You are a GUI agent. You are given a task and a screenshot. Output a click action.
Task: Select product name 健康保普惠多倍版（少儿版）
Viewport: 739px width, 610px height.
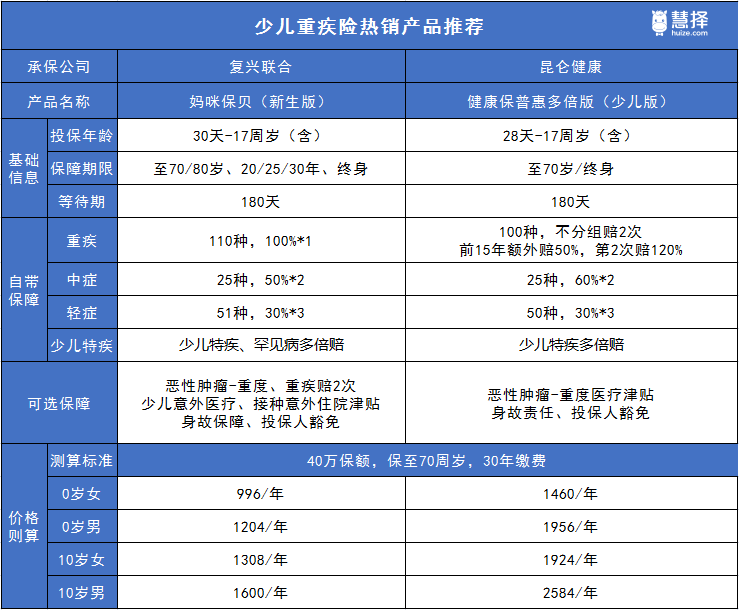pos(571,102)
